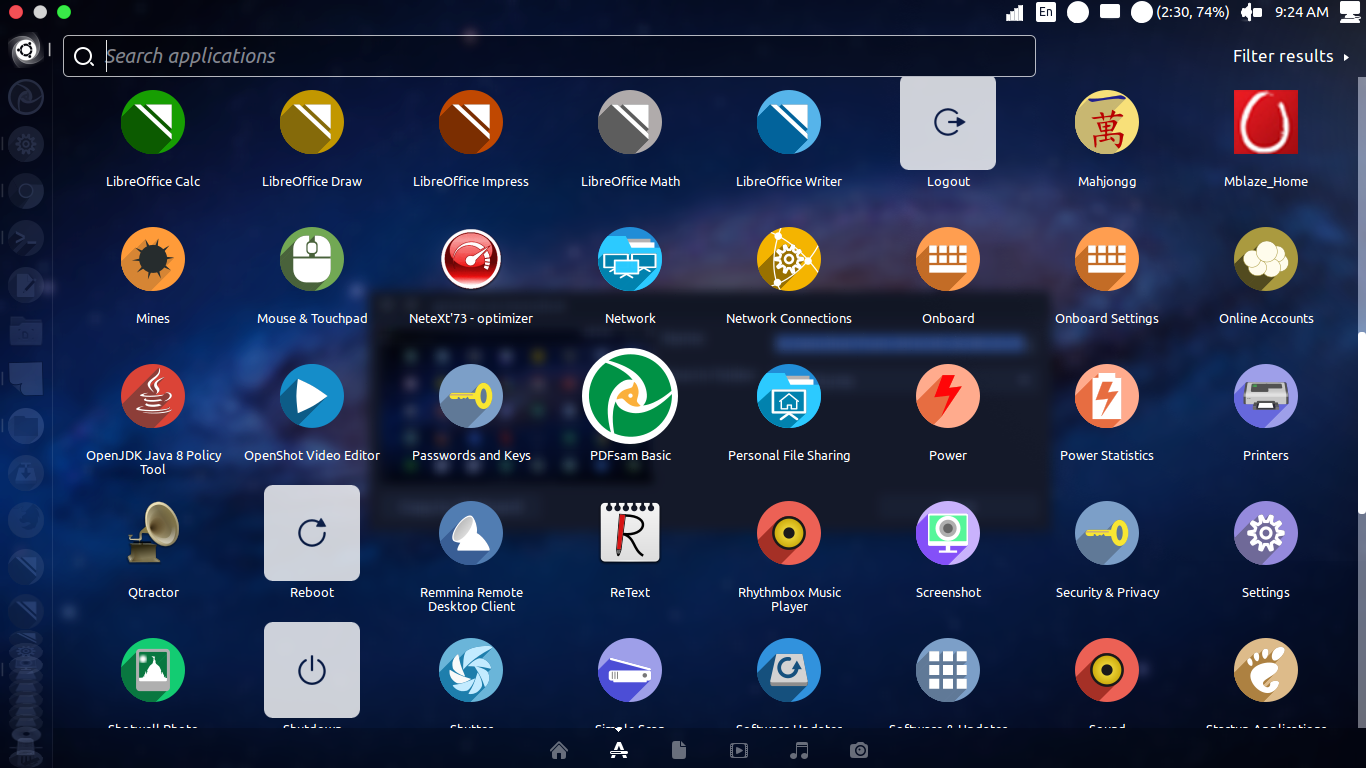Switch to the Photos lens tab

[x=859, y=750]
